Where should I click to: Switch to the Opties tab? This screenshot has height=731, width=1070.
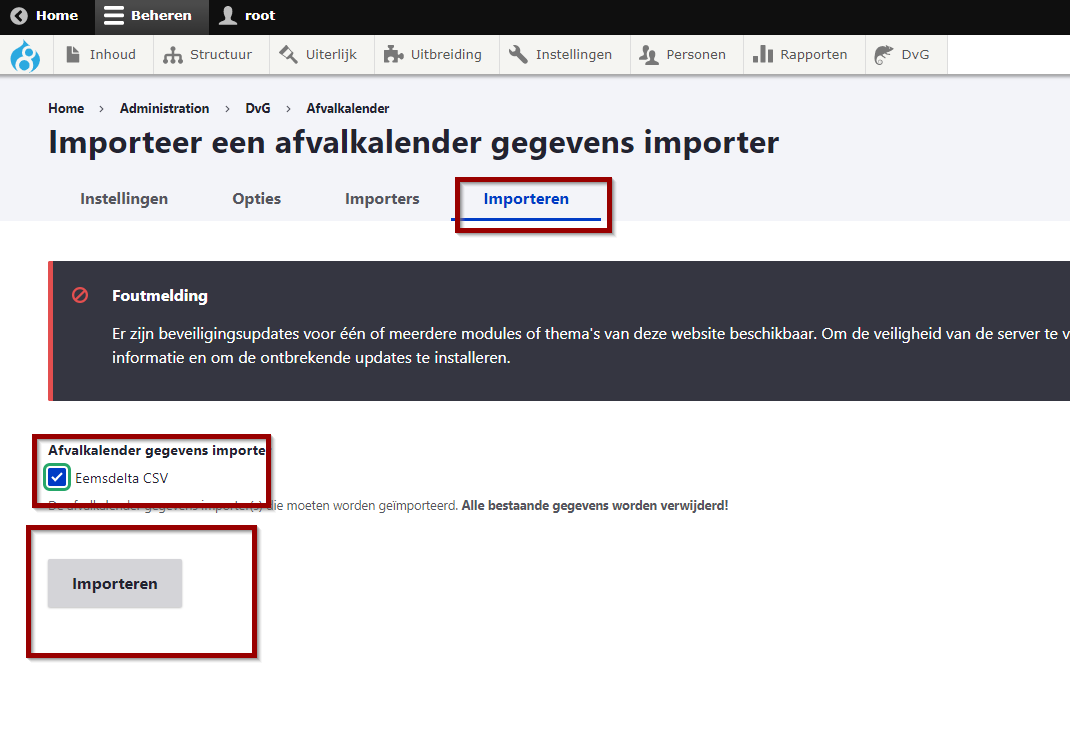click(x=257, y=199)
